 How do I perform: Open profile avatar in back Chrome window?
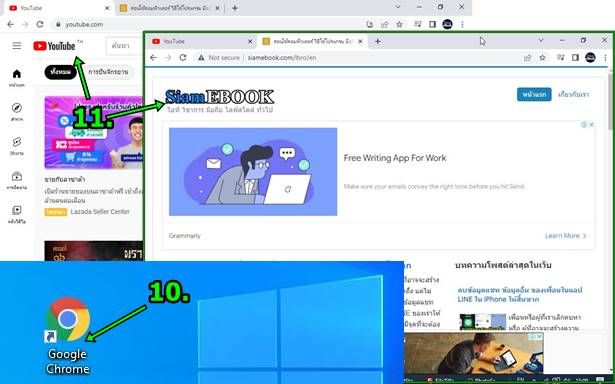click(x=447, y=24)
